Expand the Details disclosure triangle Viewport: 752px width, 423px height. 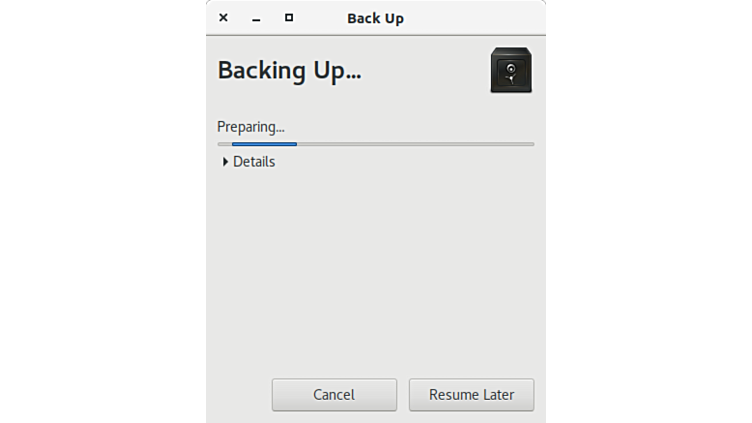[226, 162]
